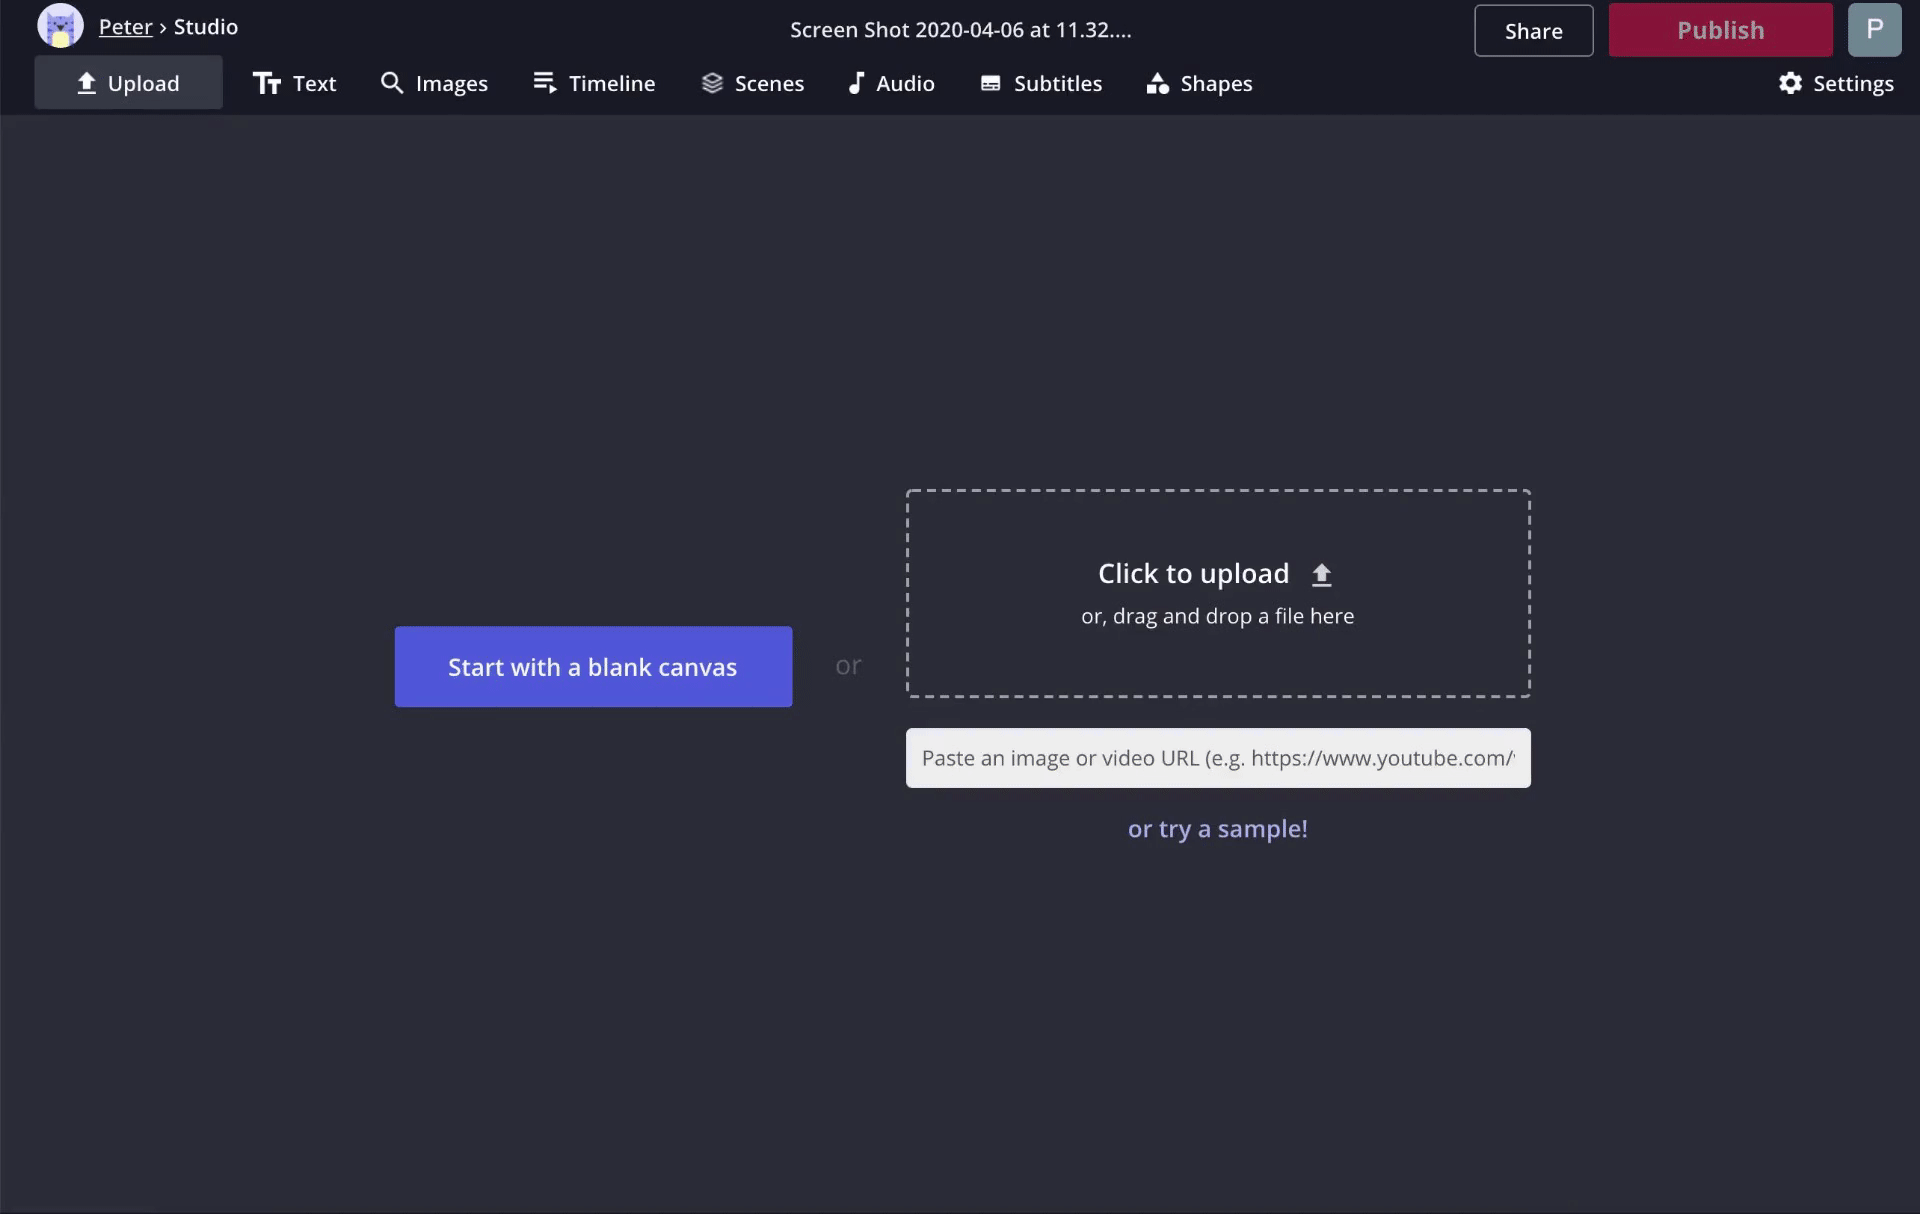This screenshot has width=1920, height=1214.
Task: Start with a blank canvas
Action: (593, 667)
